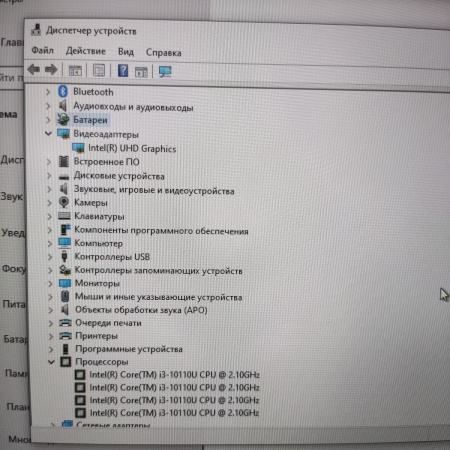The width and height of the screenshot is (450, 450).
Task: Click the Процессоры category icon
Action: pos(66,362)
